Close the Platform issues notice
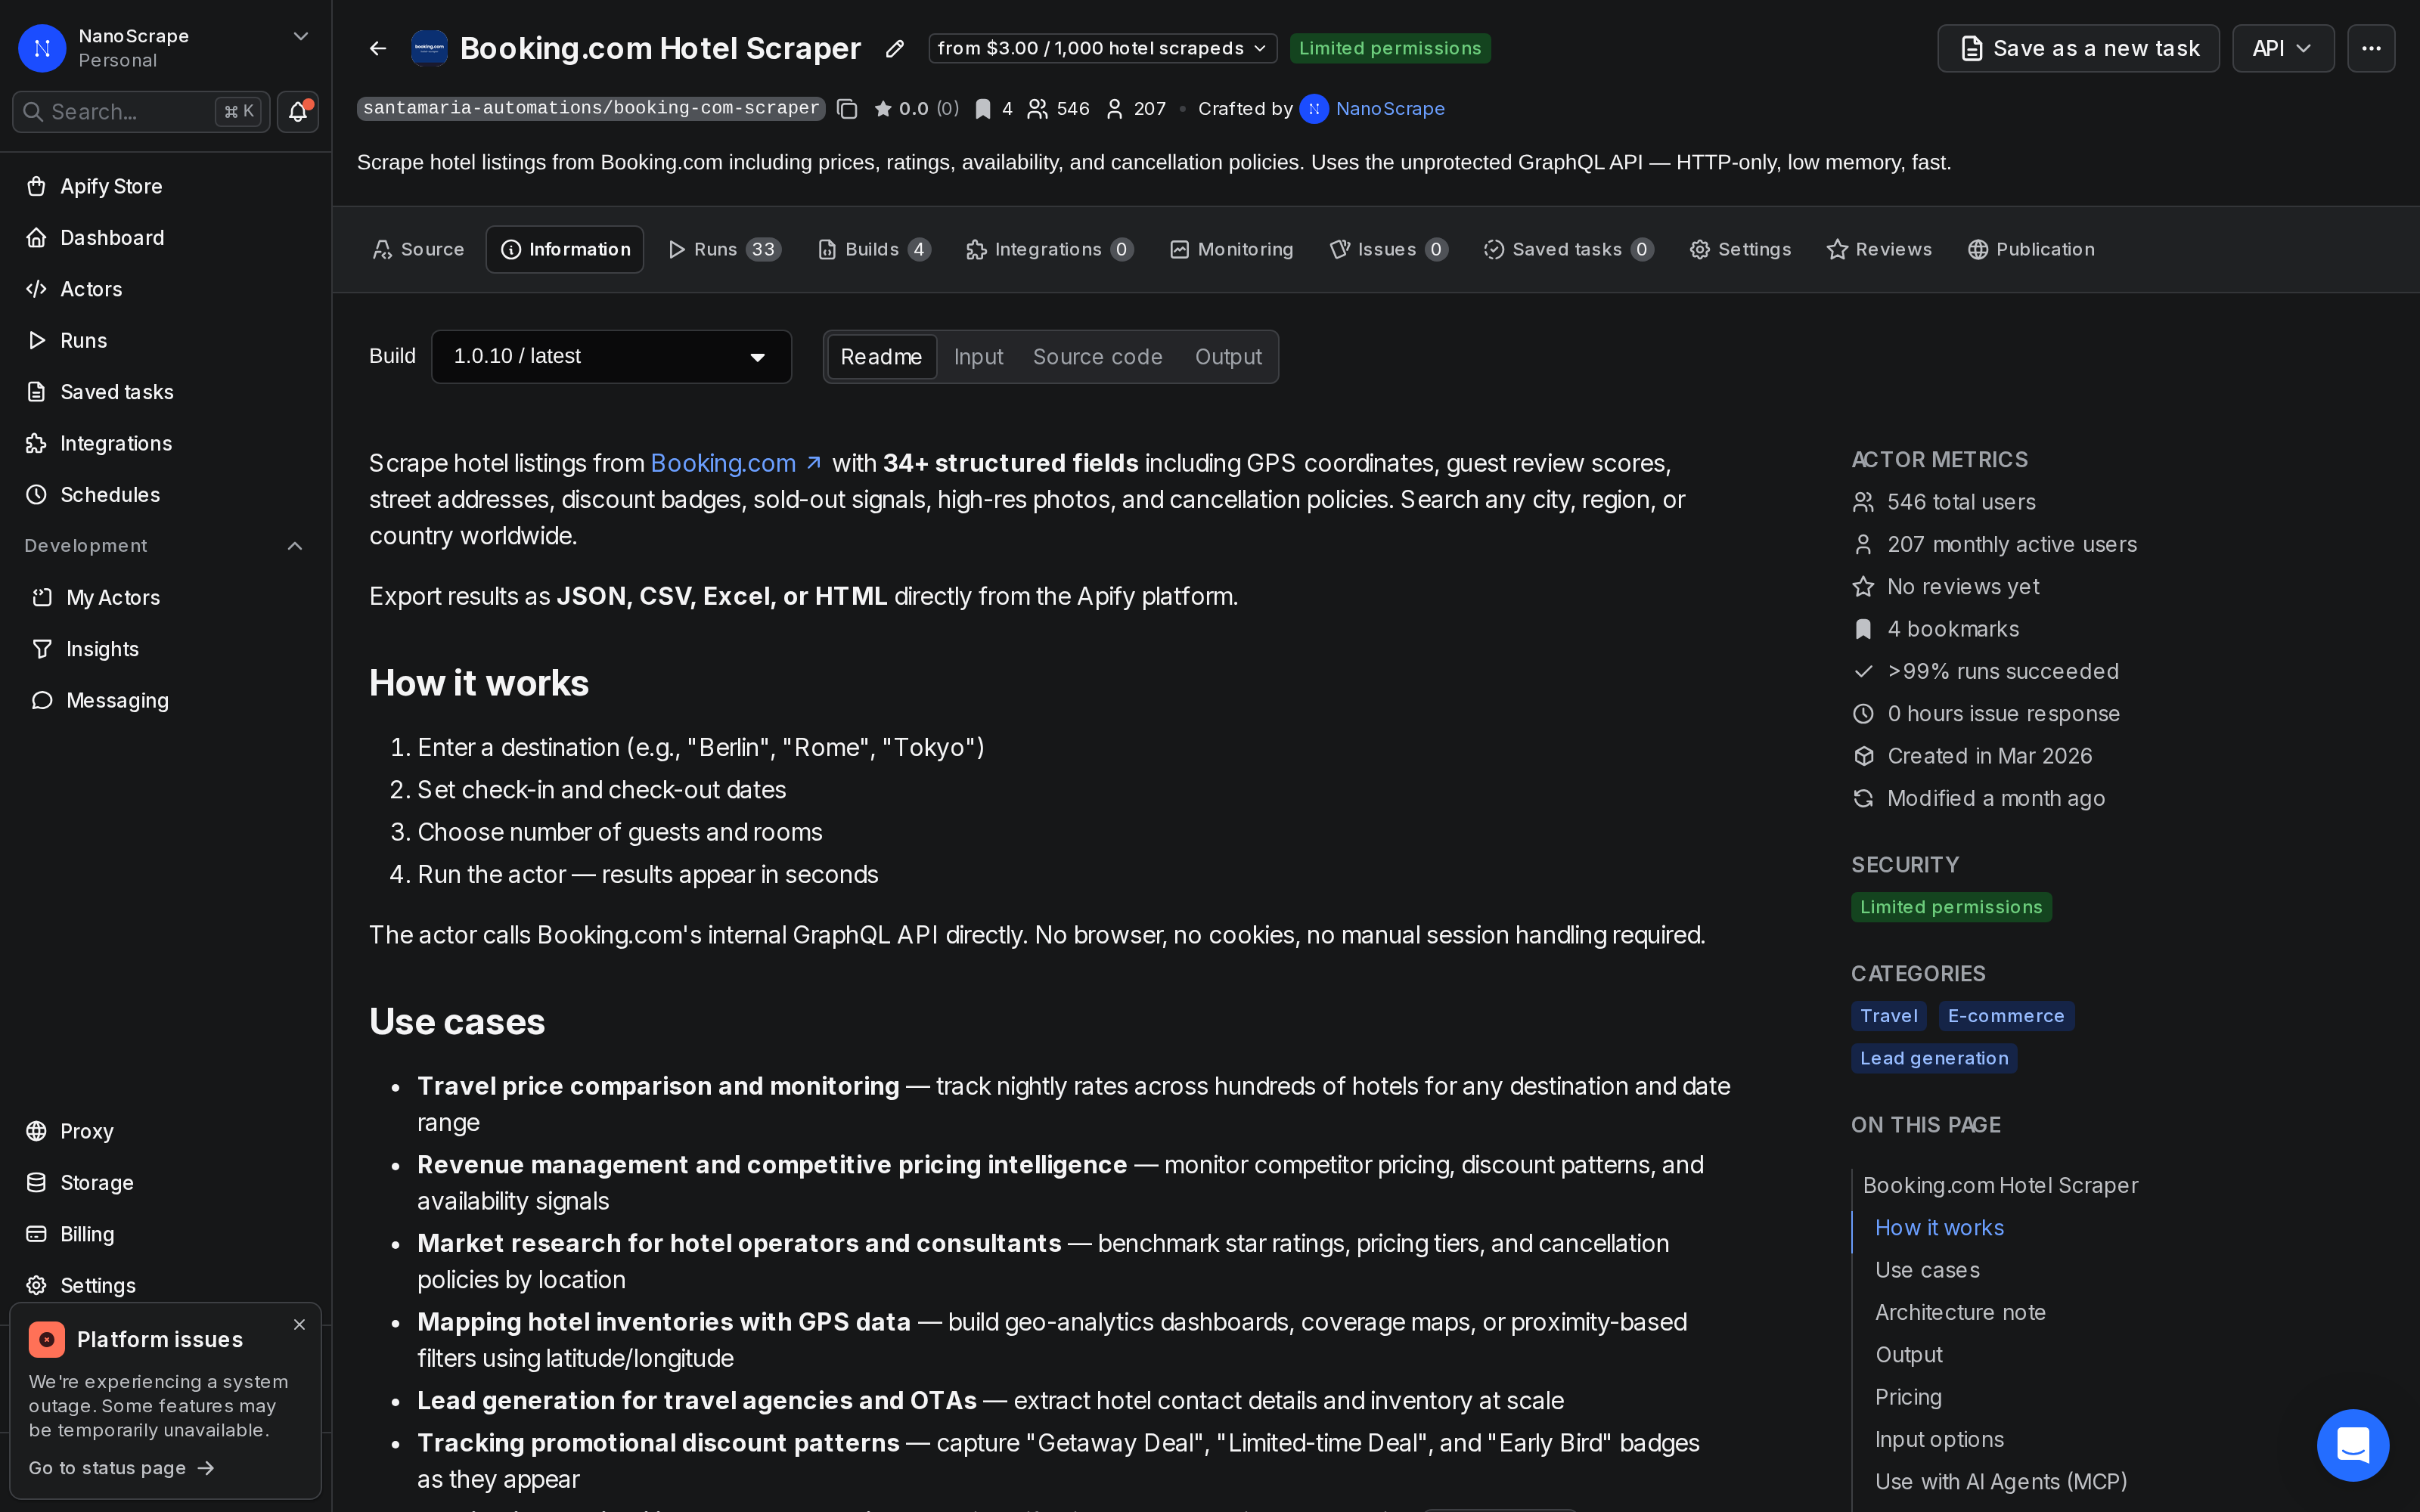 coord(299,1324)
